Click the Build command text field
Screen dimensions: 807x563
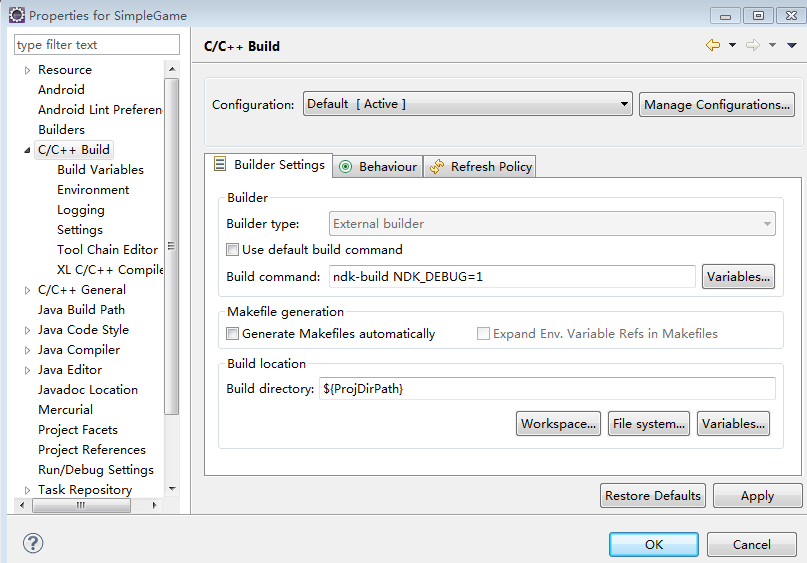coord(511,276)
